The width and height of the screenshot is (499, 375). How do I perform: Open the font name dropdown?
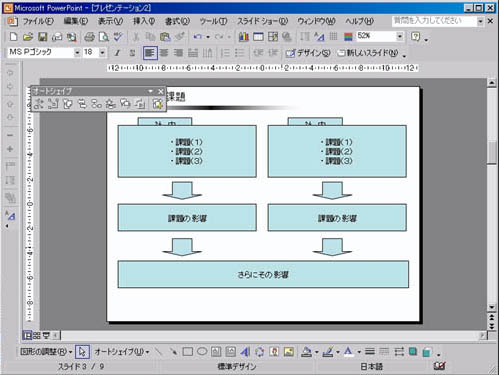point(77,53)
